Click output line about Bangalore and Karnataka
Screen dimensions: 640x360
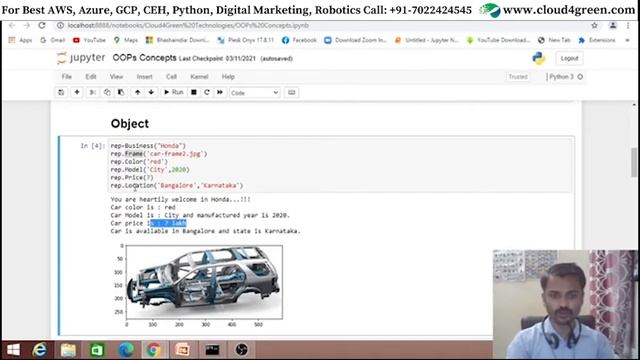(x=205, y=231)
